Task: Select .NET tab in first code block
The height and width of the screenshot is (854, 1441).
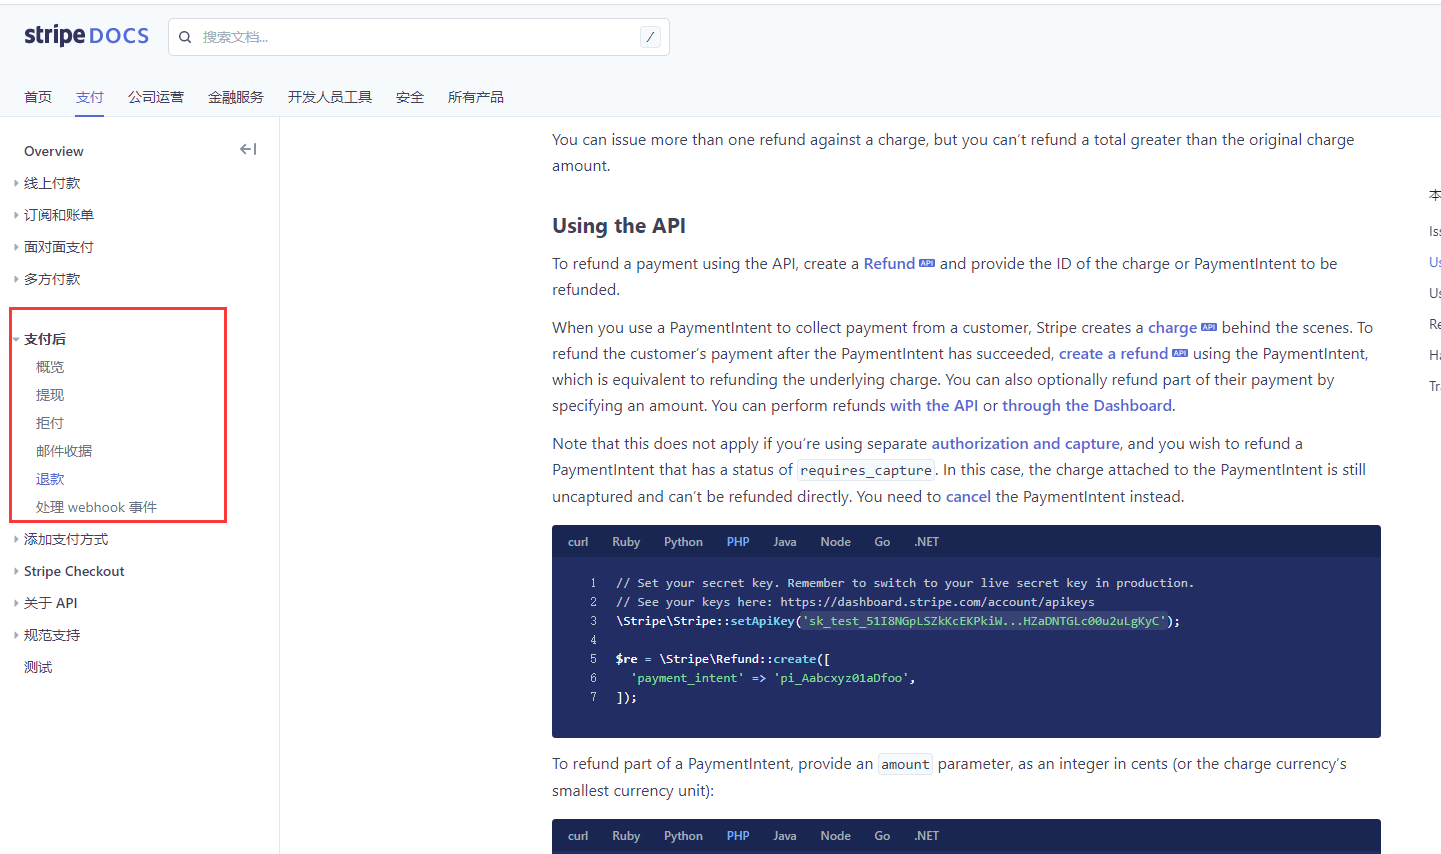Action: click(x=927, y=542)
